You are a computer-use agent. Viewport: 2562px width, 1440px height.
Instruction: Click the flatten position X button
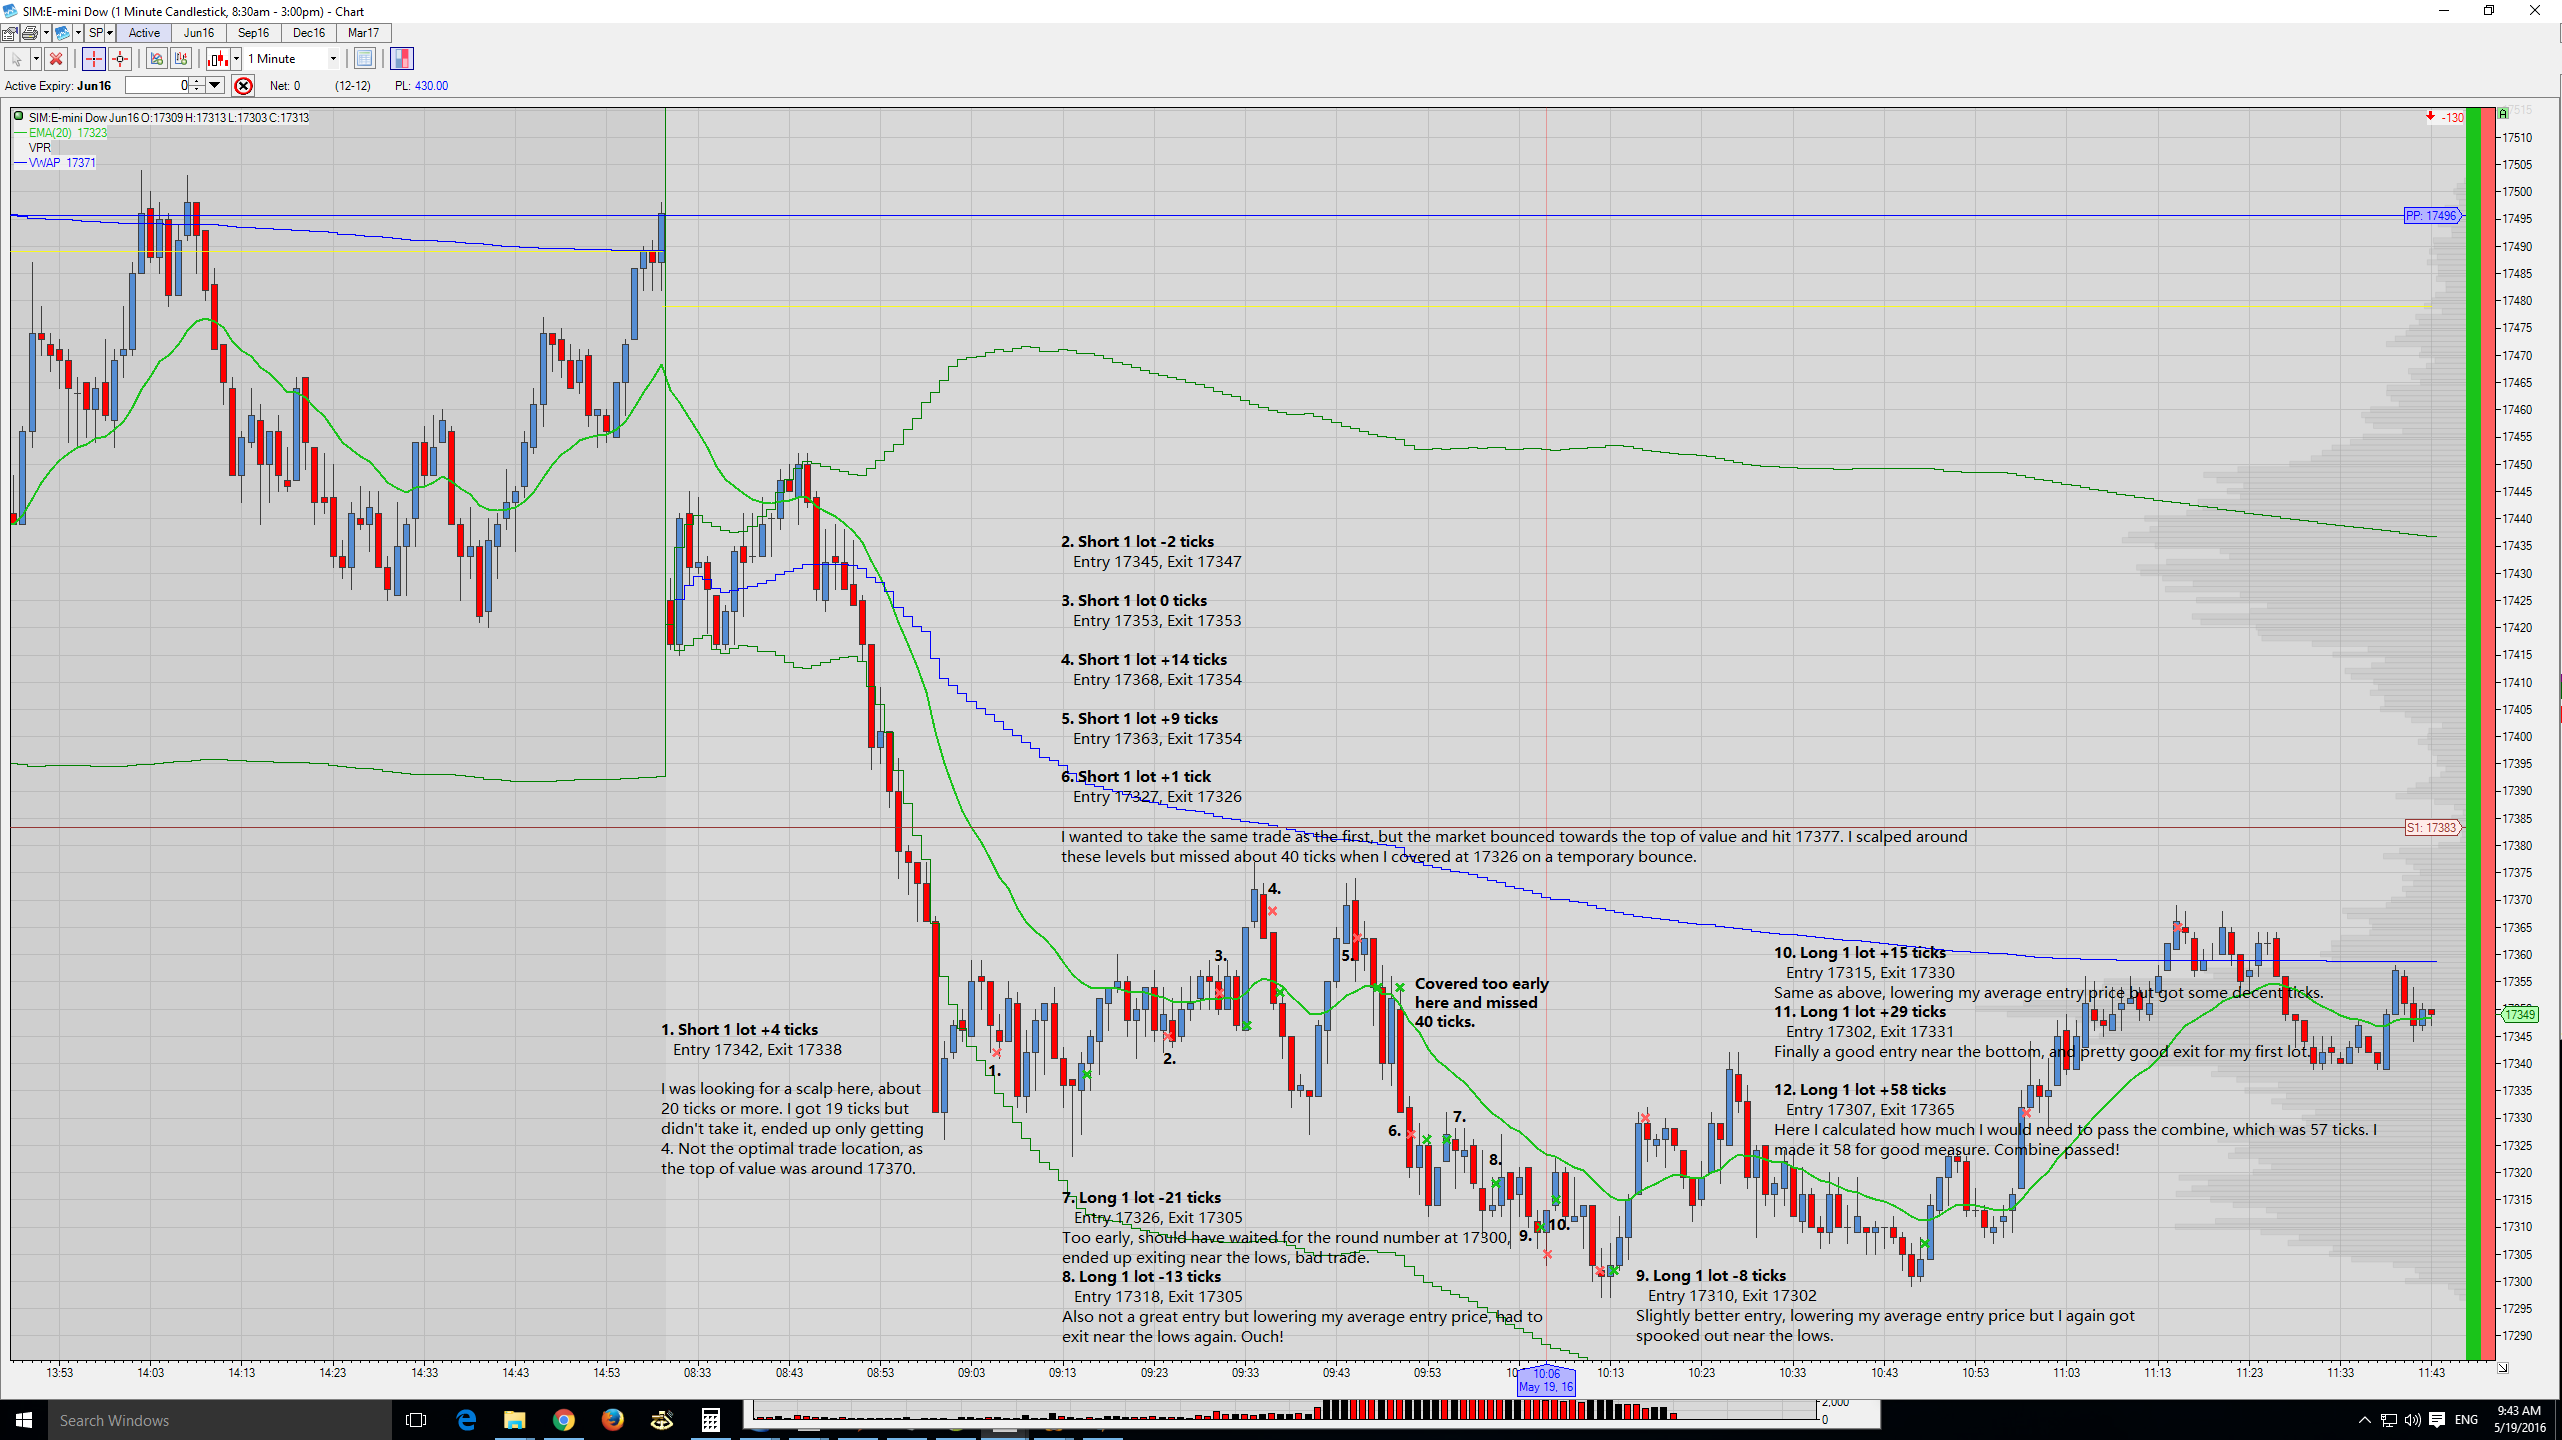243,86
